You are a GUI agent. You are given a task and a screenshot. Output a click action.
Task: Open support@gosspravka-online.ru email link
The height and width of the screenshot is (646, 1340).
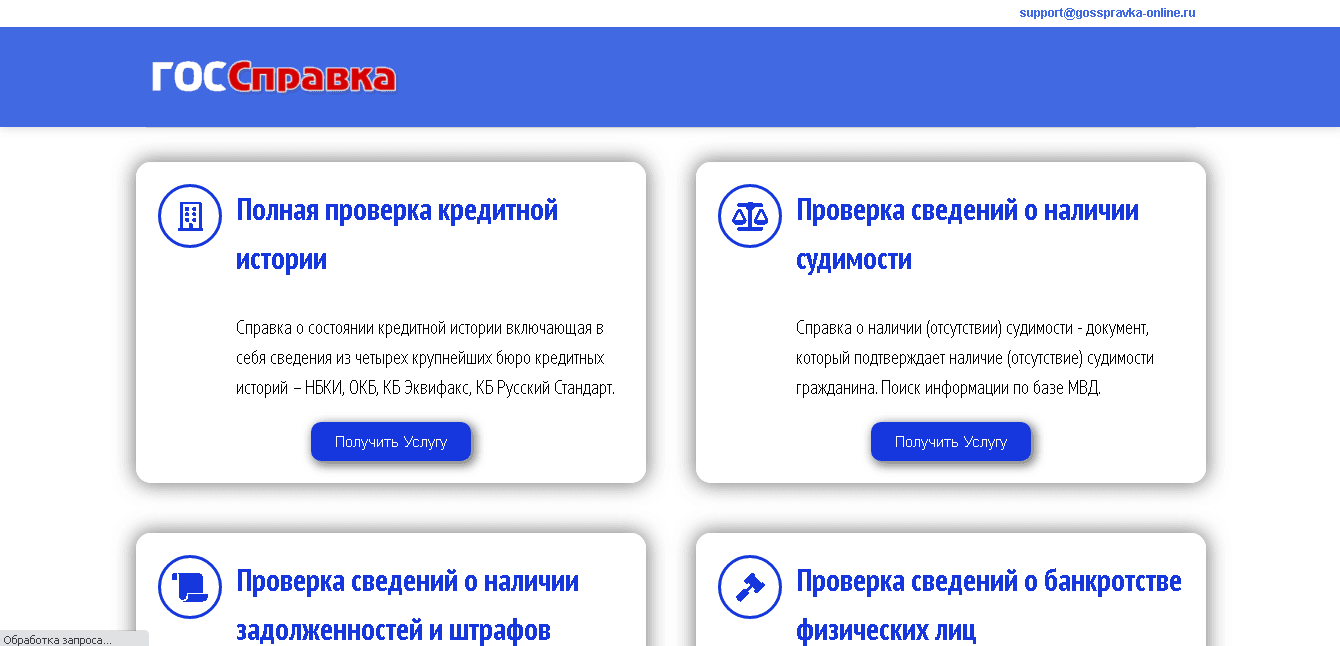pyautogui.click(x=1107, y=12)
